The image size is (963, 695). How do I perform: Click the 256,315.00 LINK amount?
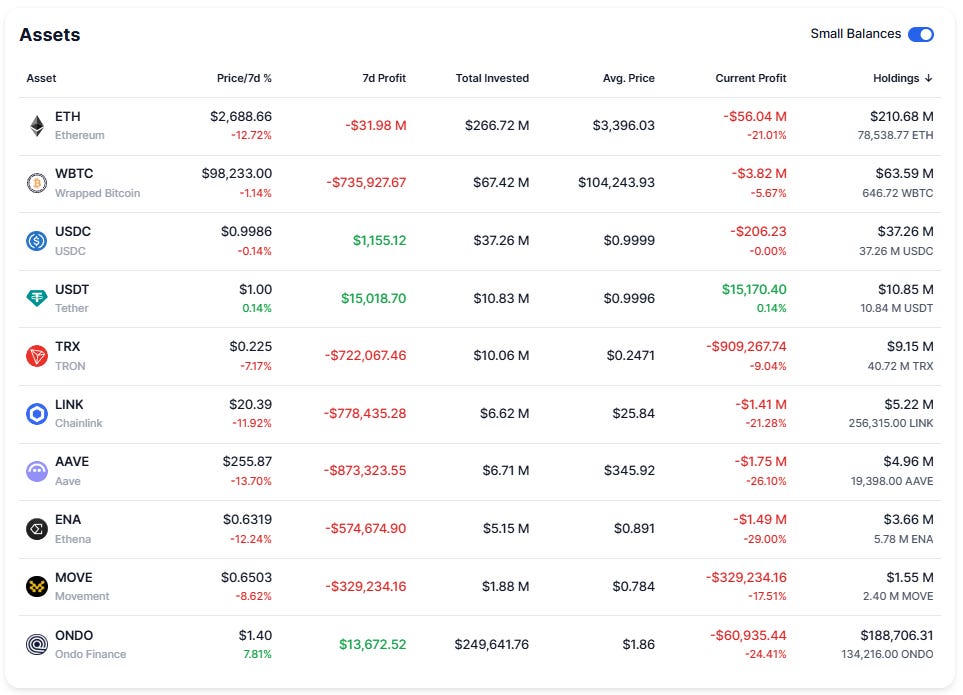(x=891, y=423)
